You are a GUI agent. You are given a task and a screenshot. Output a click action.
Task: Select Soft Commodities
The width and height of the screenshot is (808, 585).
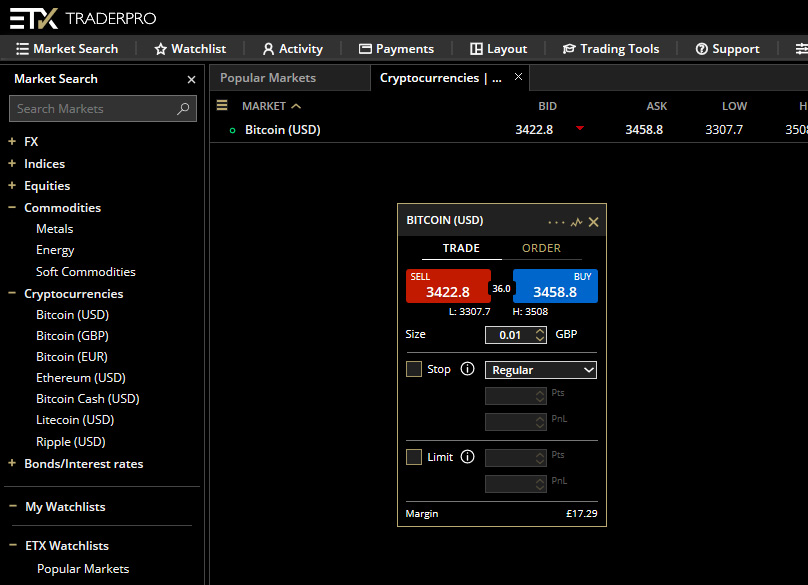tap(86, 272)
